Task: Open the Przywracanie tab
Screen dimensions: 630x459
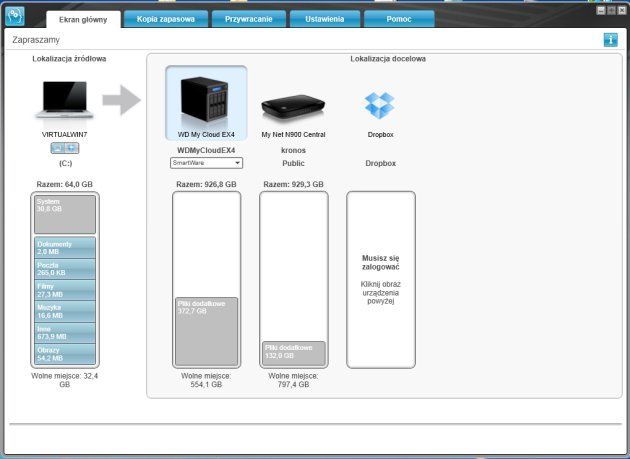Action: [249, 19]
